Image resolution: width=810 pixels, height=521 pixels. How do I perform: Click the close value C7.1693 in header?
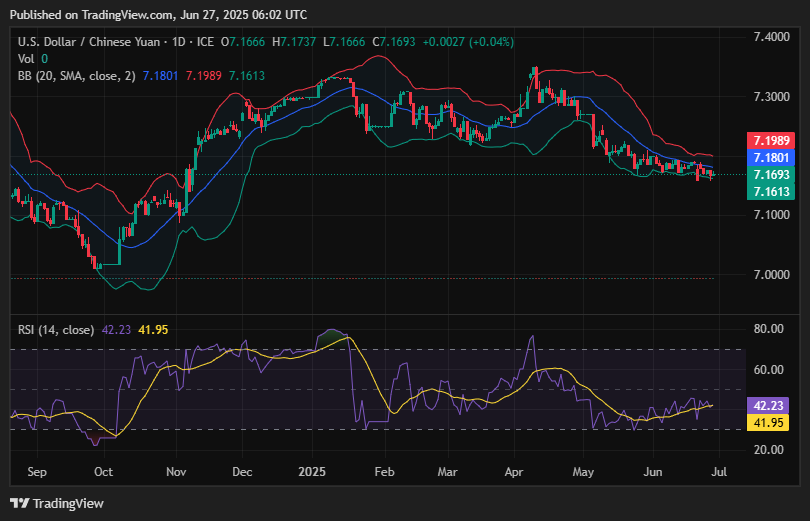pos(395,42)
